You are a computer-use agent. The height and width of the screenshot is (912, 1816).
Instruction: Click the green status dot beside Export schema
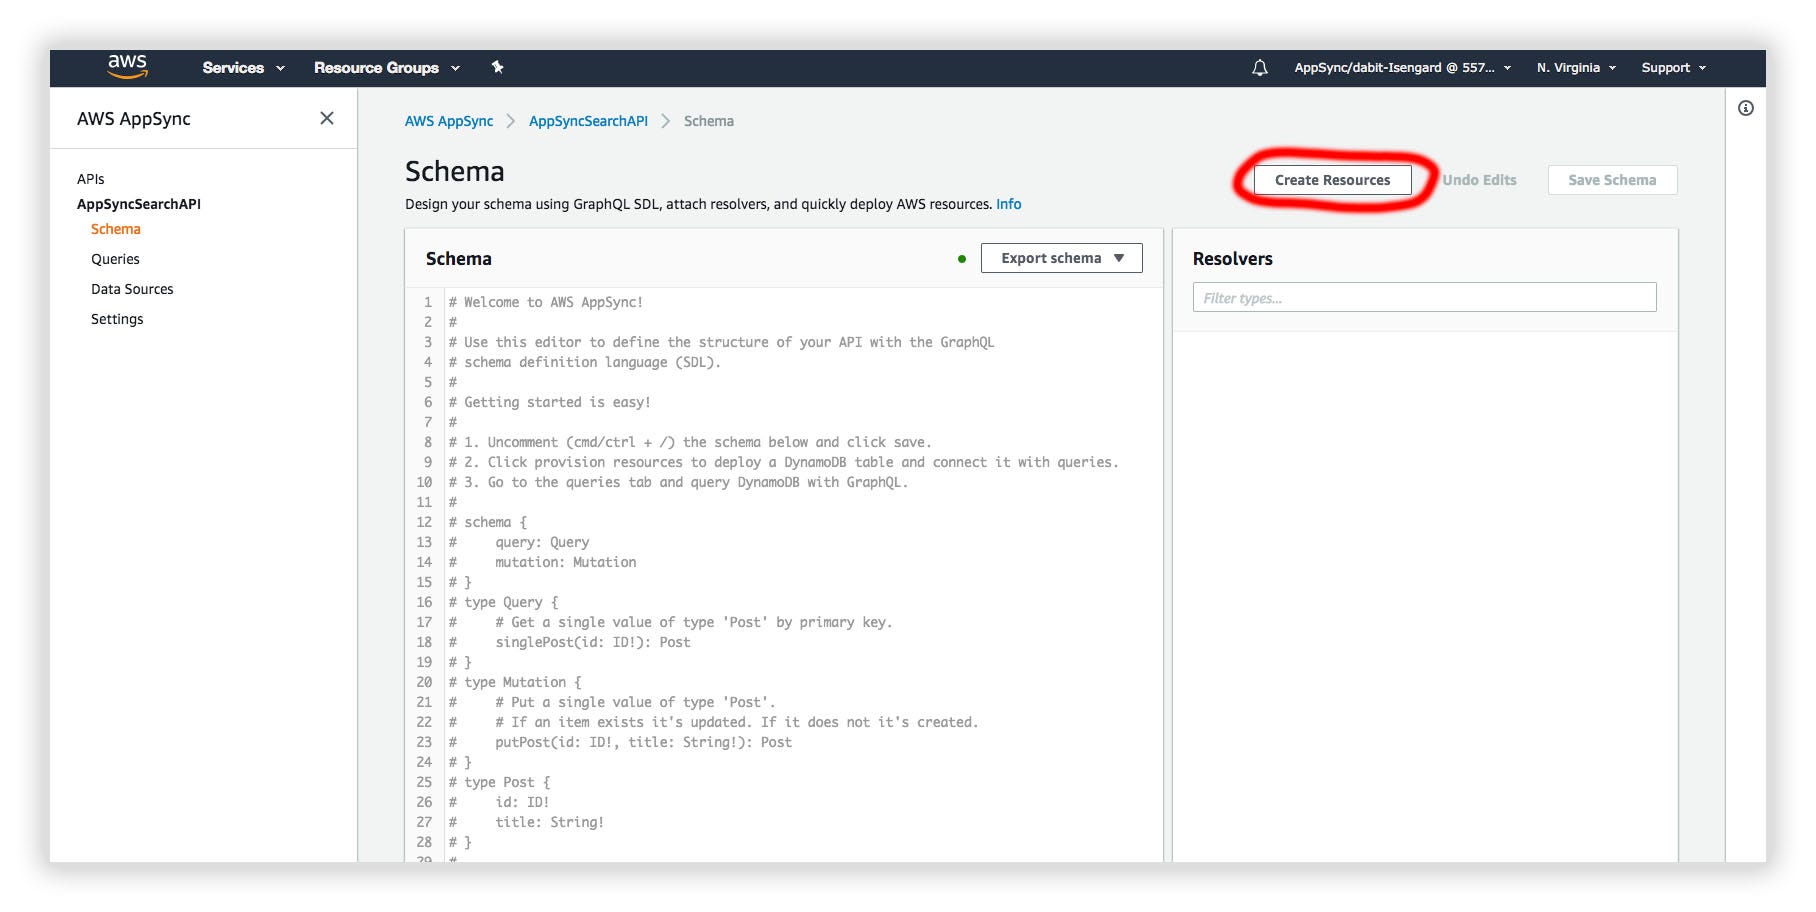click(x=962, y=258)
